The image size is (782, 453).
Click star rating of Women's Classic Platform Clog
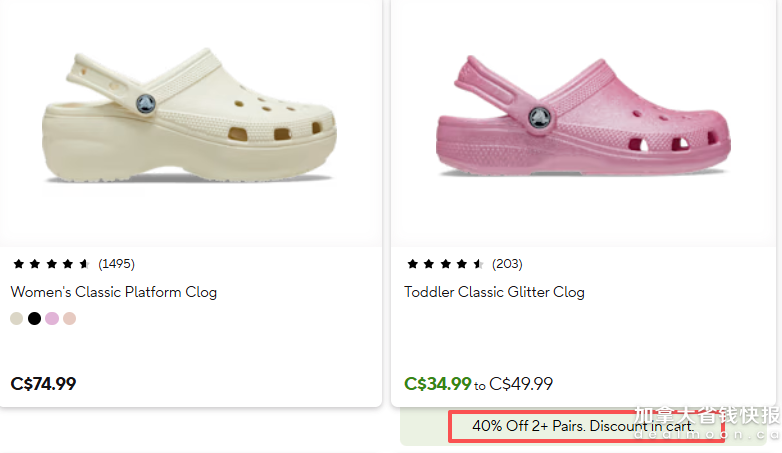[51, 264]
